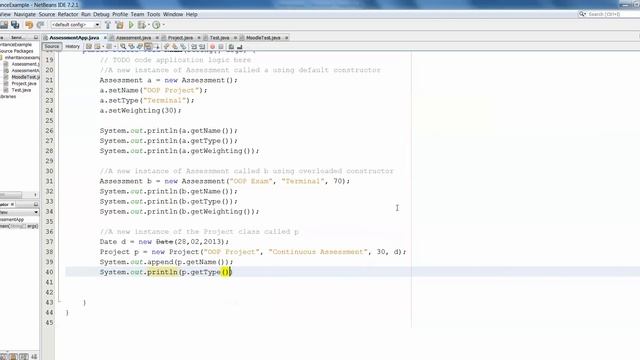Open the Profile Project dropdown arrow

click(164, 25)
